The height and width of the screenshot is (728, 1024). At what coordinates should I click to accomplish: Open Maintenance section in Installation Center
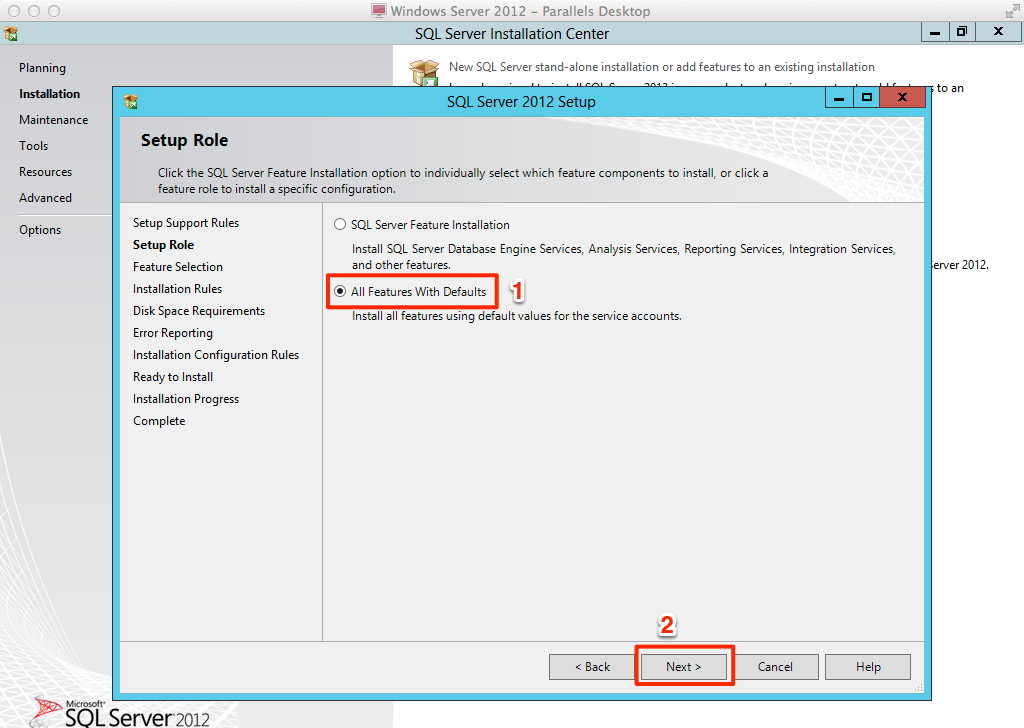tap(54, 120)
